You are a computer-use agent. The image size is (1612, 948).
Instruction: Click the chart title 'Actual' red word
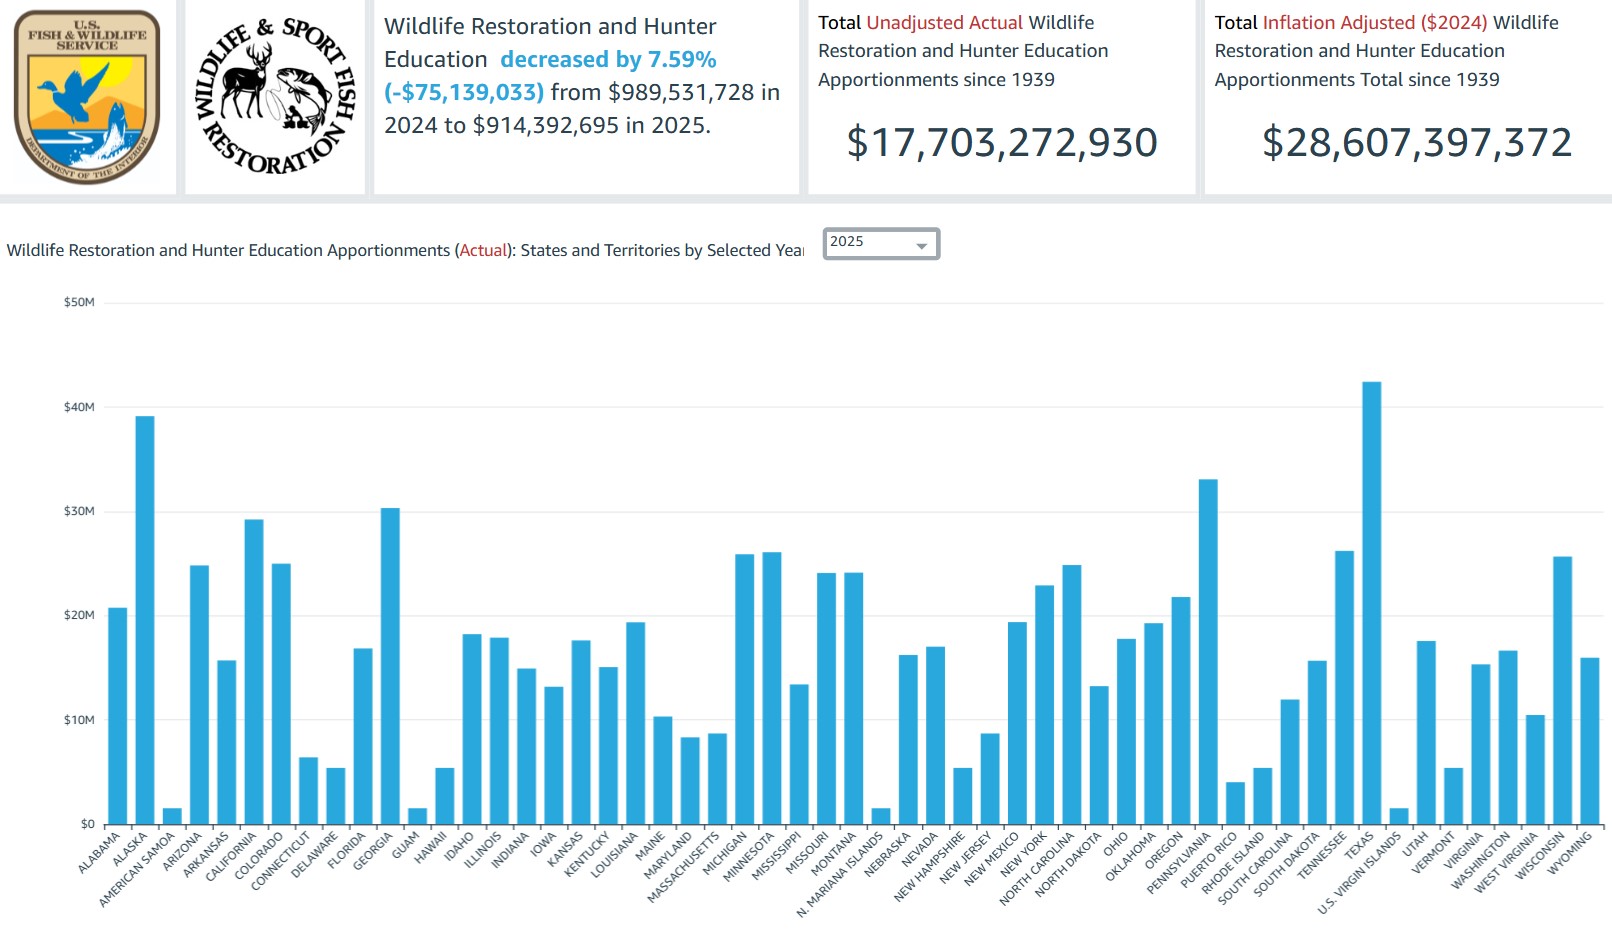tap(483, 250)
